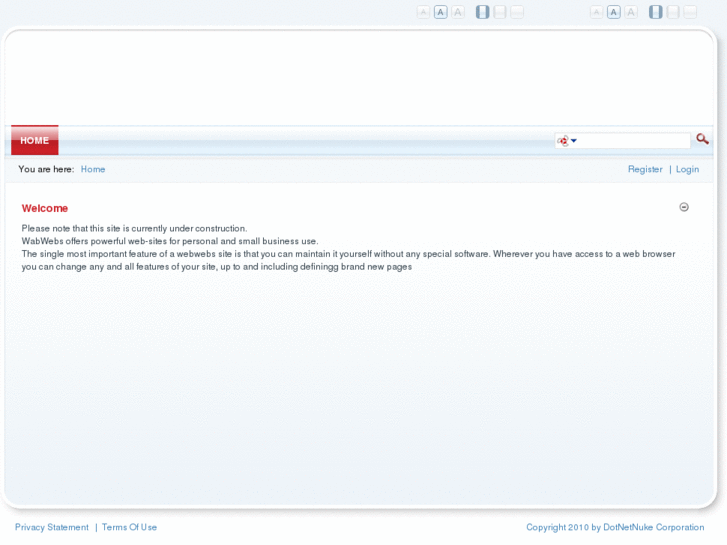Select small text size in right icon set
This screenshot has height=545, width=727.
point(596,12)
